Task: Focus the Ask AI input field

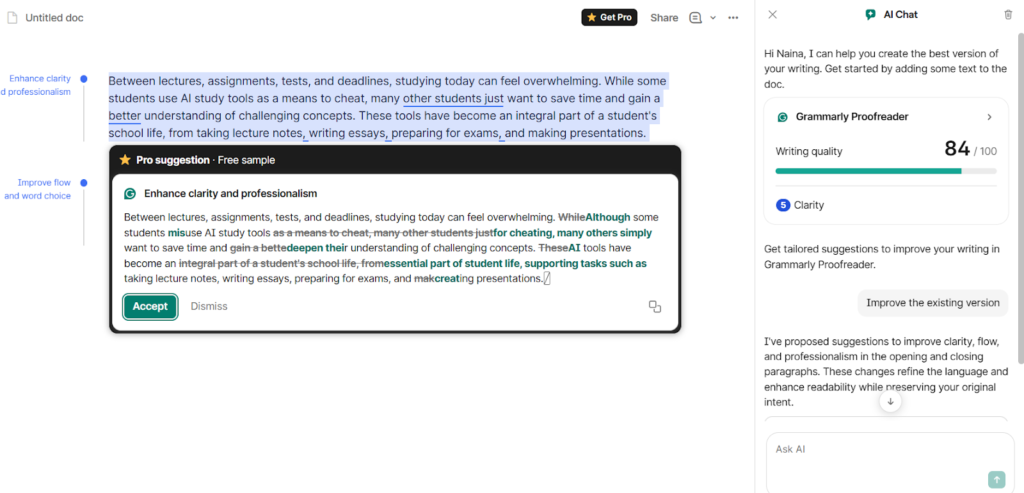Action: 889,462
